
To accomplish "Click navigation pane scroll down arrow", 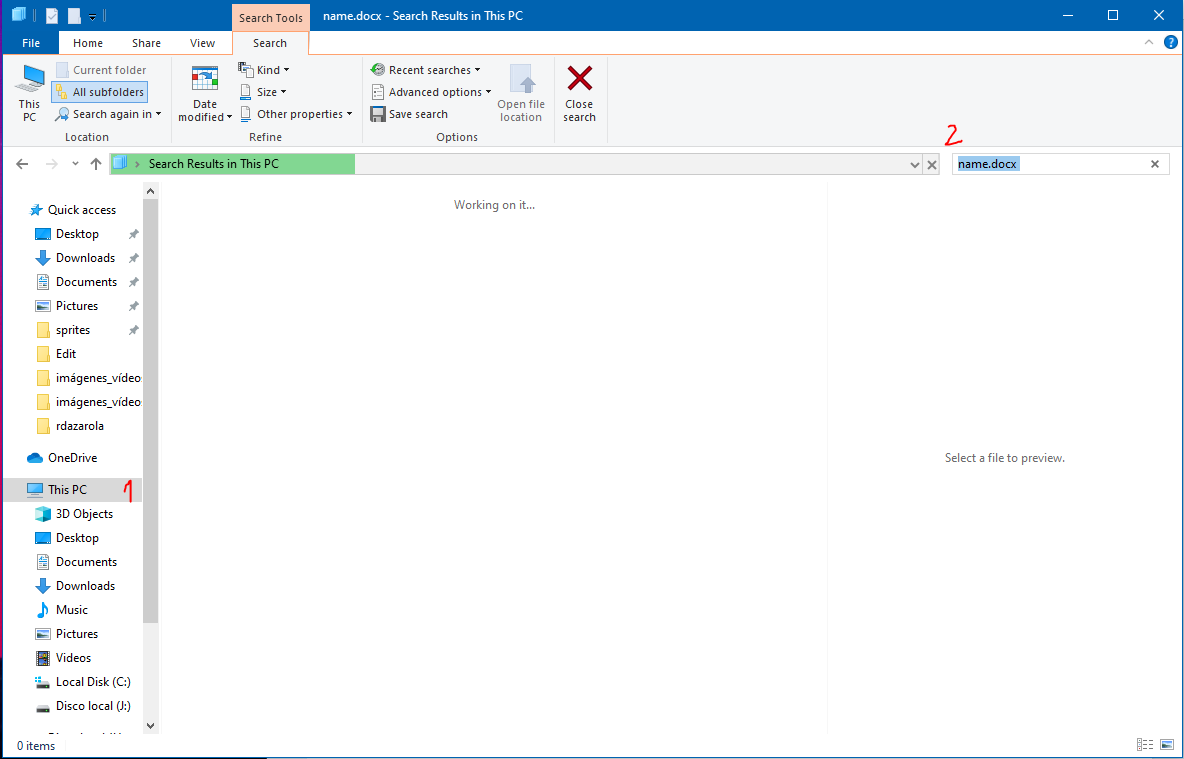I will 150,726.
